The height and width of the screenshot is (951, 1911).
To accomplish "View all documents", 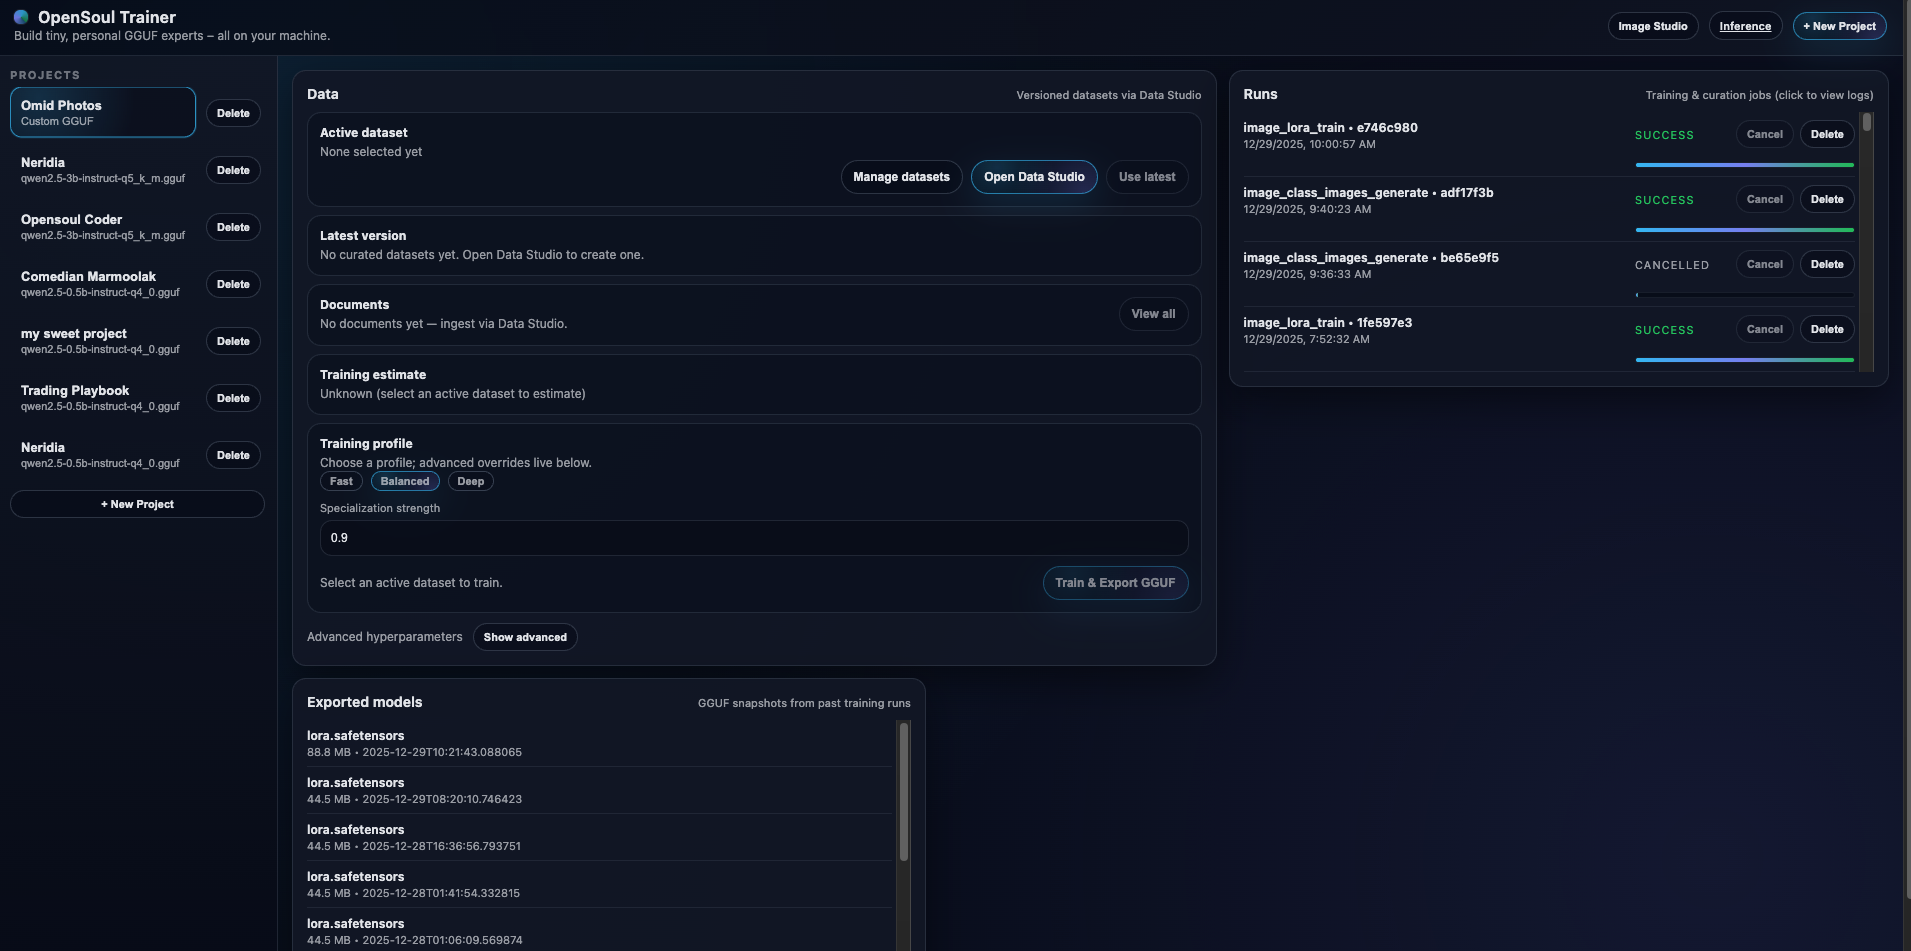I will 1153,314.
